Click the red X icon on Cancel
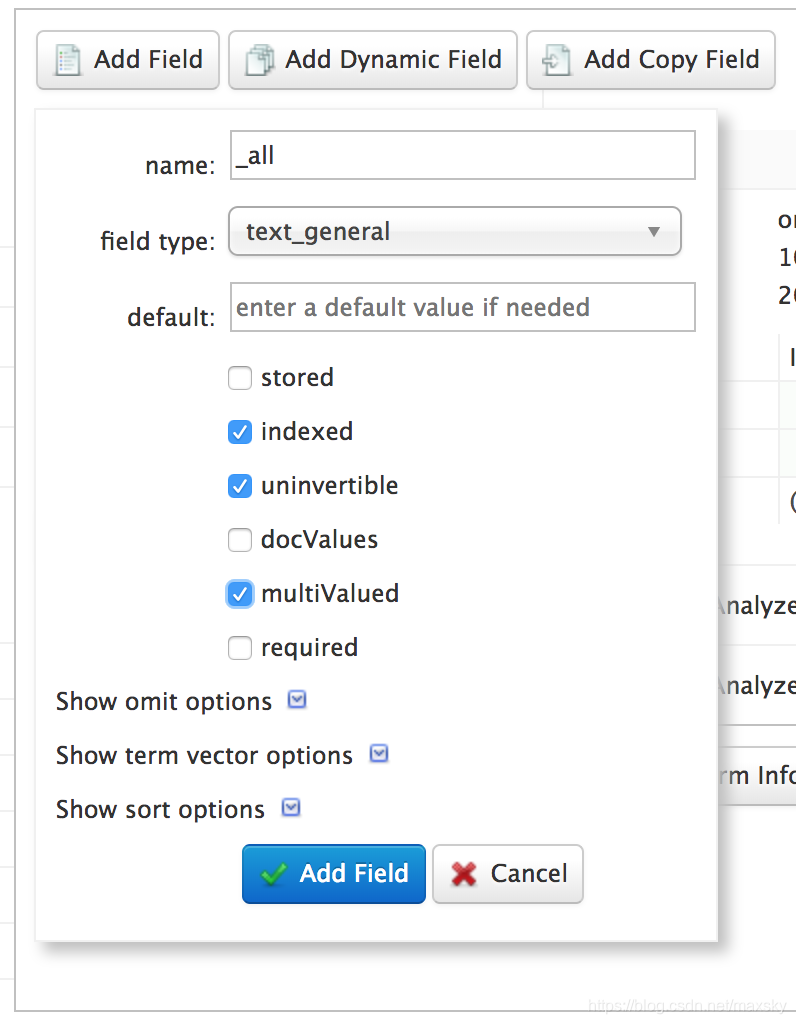 point(464,874)
